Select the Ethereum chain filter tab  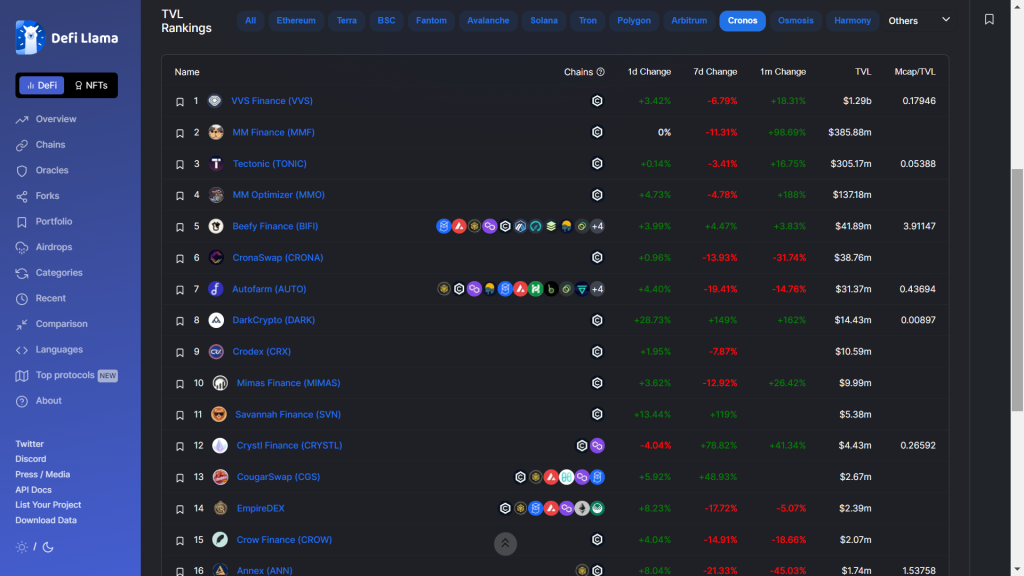point(296,20)
